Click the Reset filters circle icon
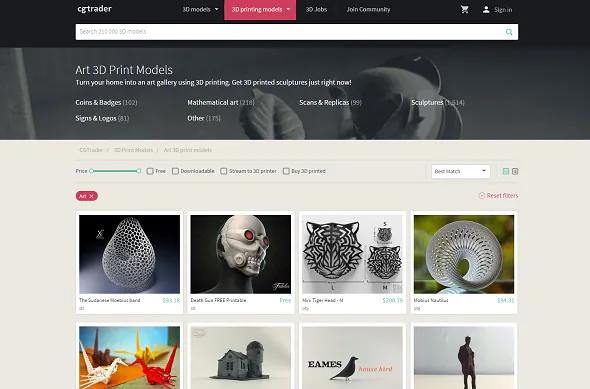 click(x=482, y=196)
